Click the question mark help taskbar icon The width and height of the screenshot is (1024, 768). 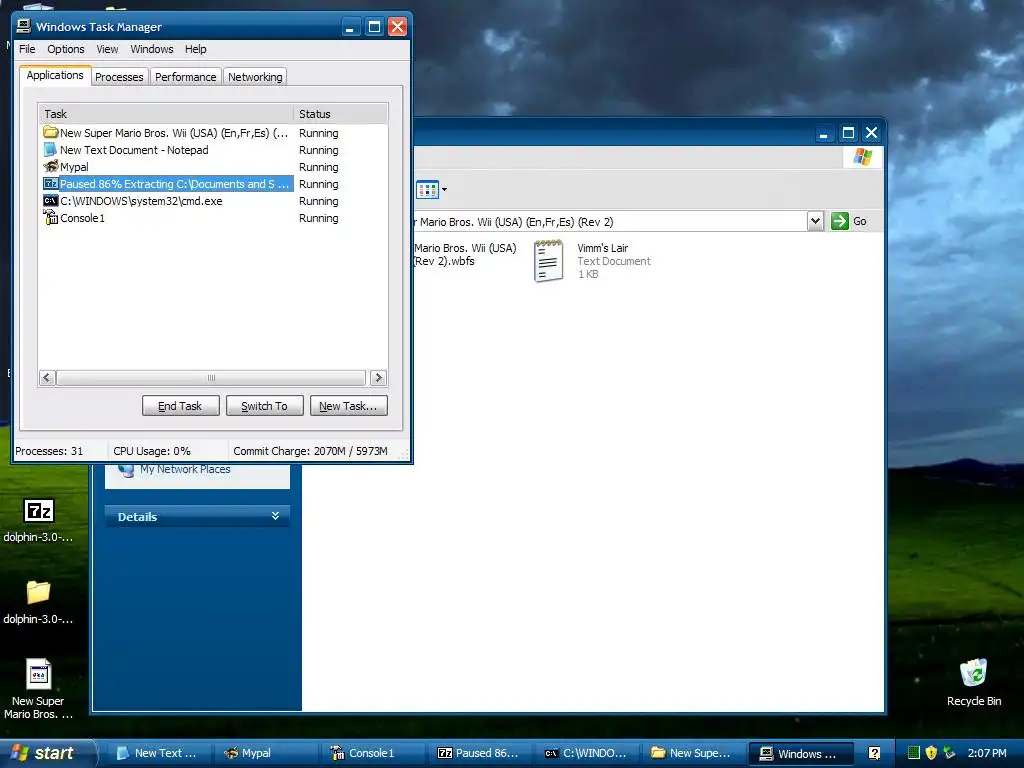click(x=874, y=753)
